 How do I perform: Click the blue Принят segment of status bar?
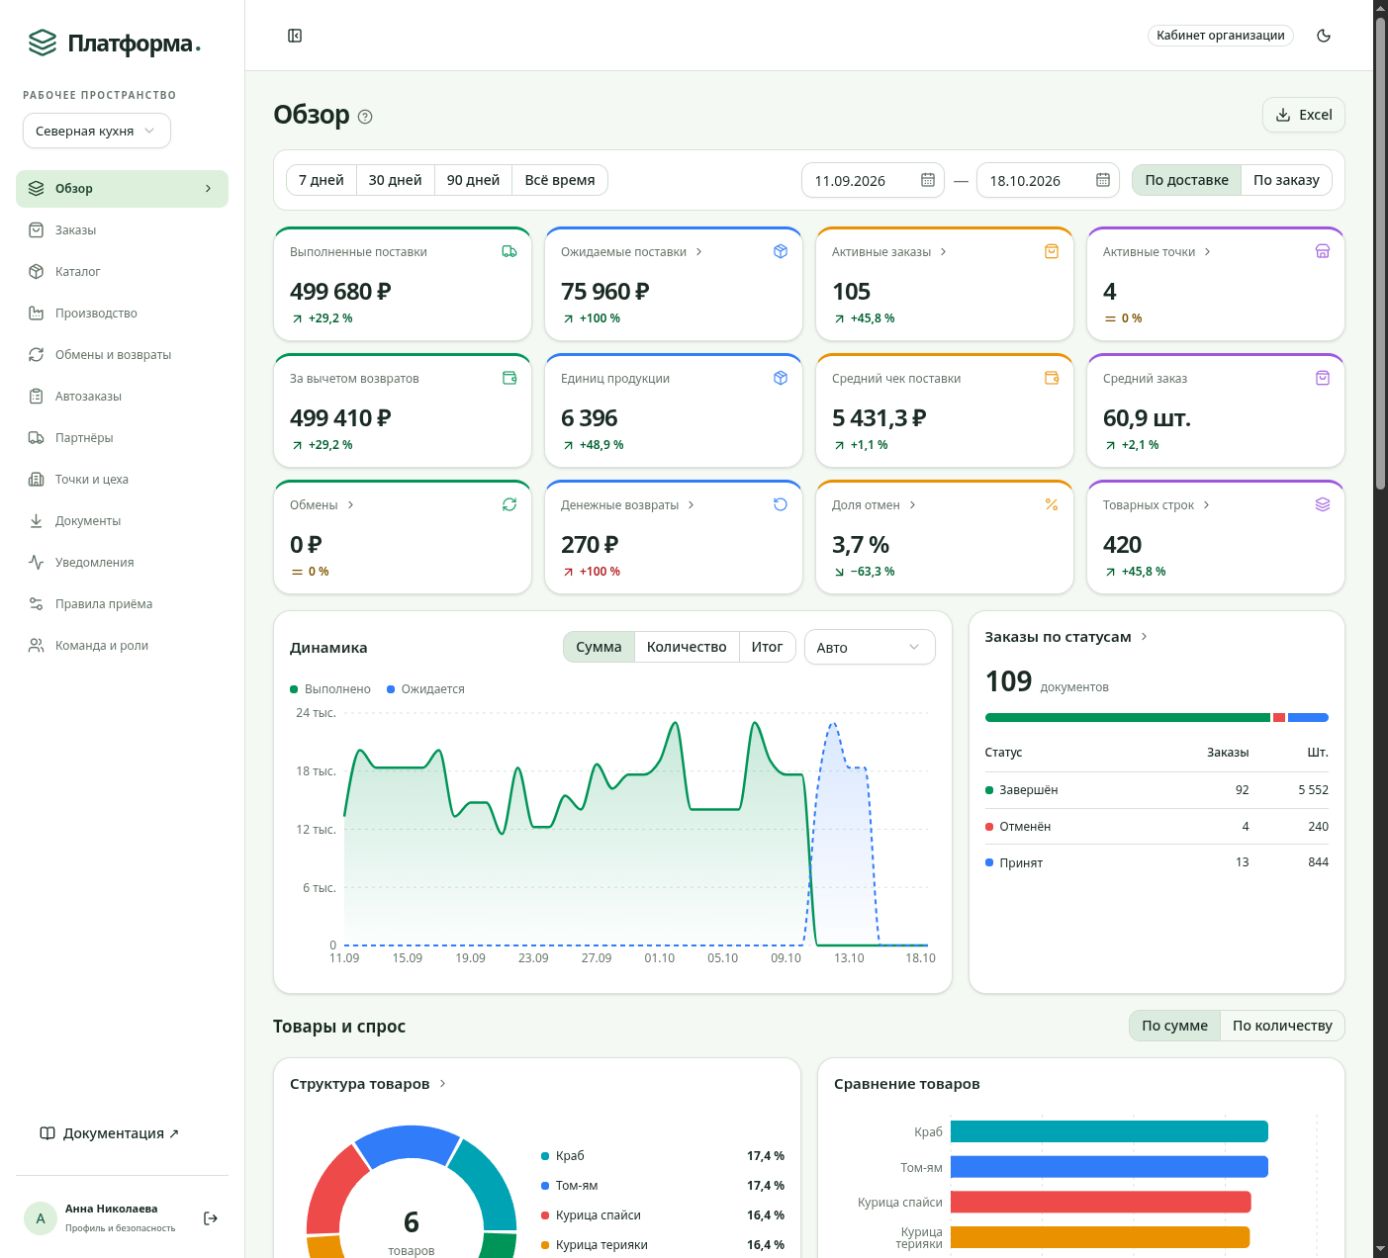[x=1308, y=718]
